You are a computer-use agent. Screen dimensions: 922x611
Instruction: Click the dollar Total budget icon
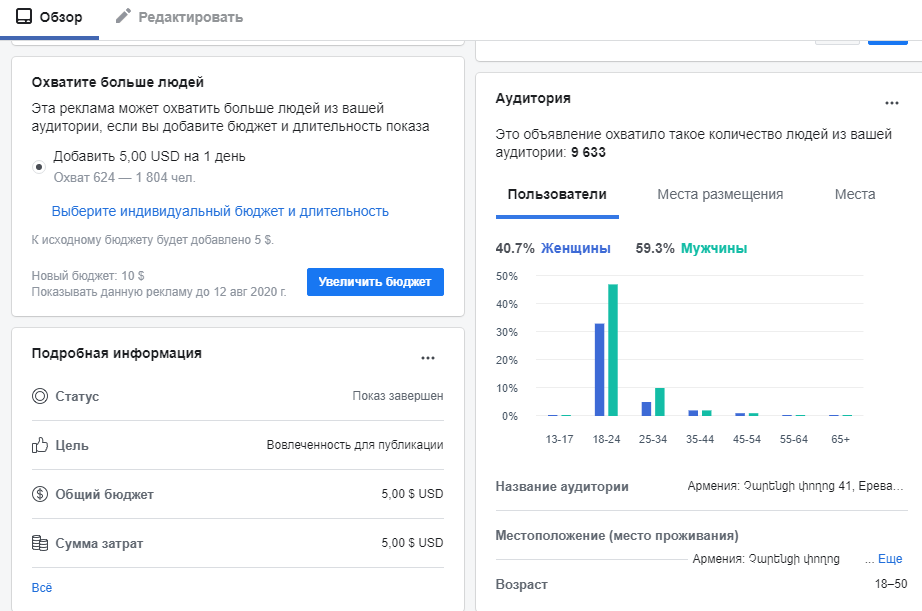point(40,494)
